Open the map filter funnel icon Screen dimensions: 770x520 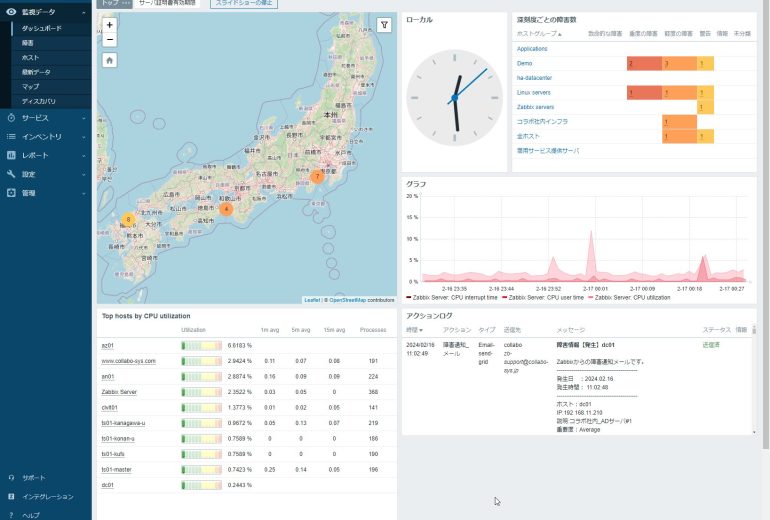[384, 25]
